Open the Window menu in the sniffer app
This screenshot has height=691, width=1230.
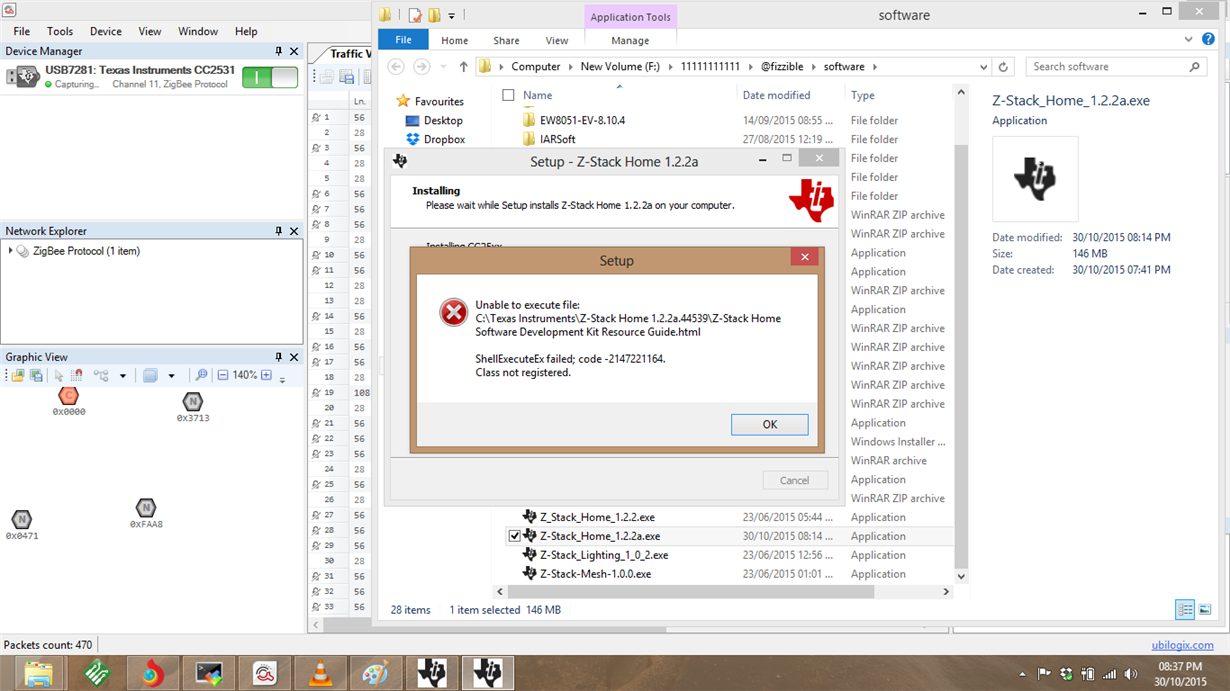coord(198,31)
